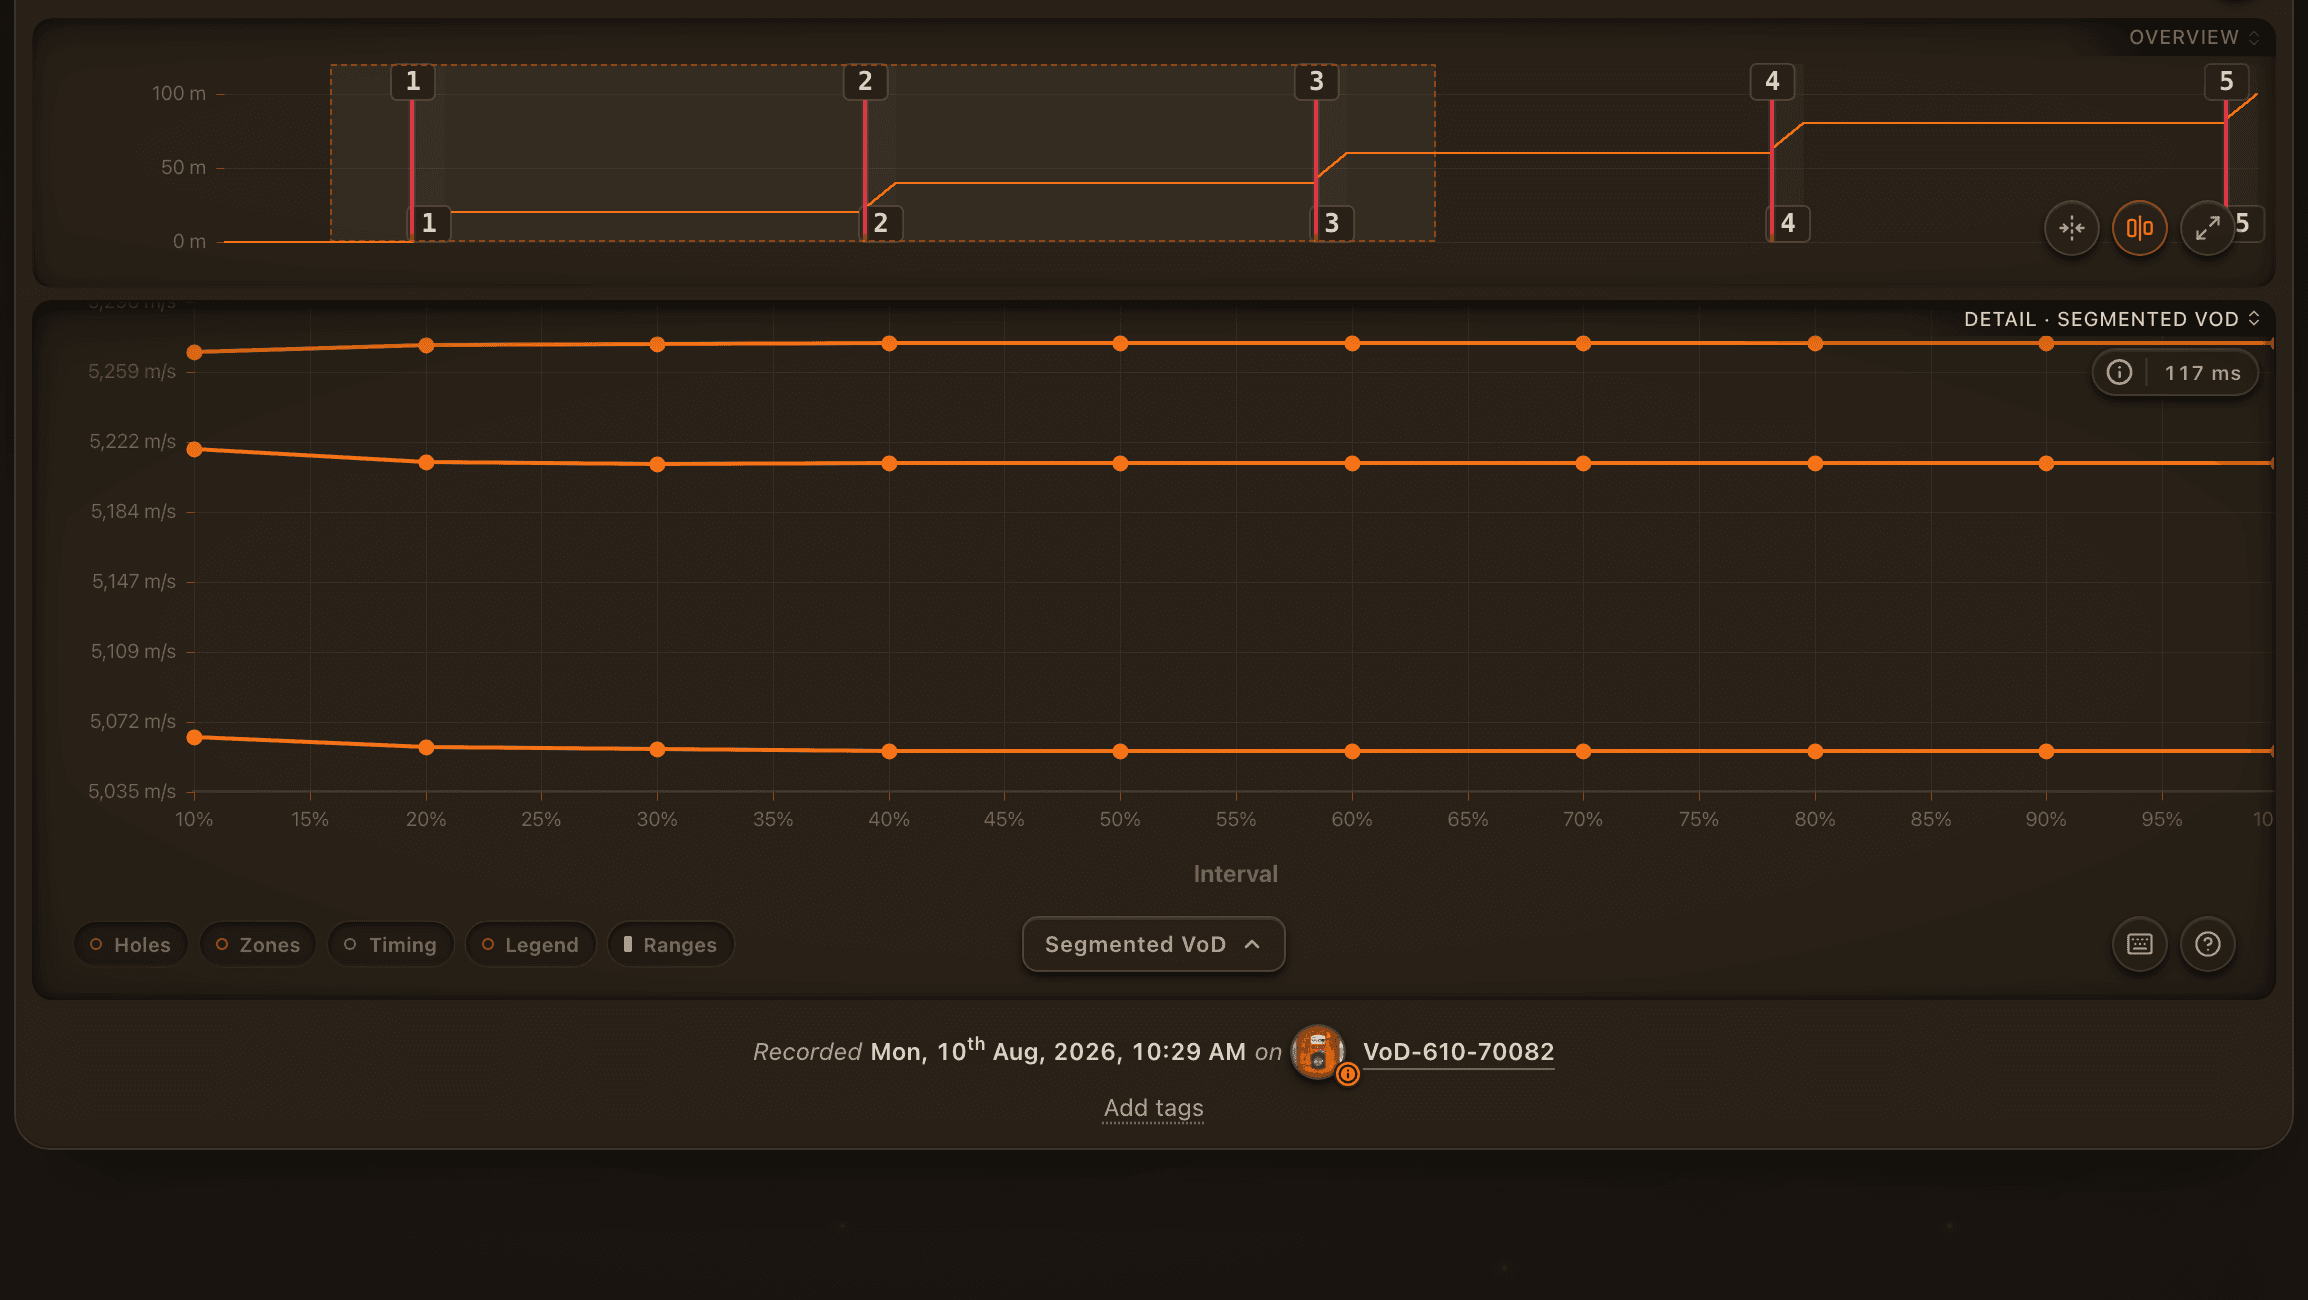Select top marker 1 in overview
Image resolution: width=2308 pixels, height=1300 pixels.
pos(413,81)
